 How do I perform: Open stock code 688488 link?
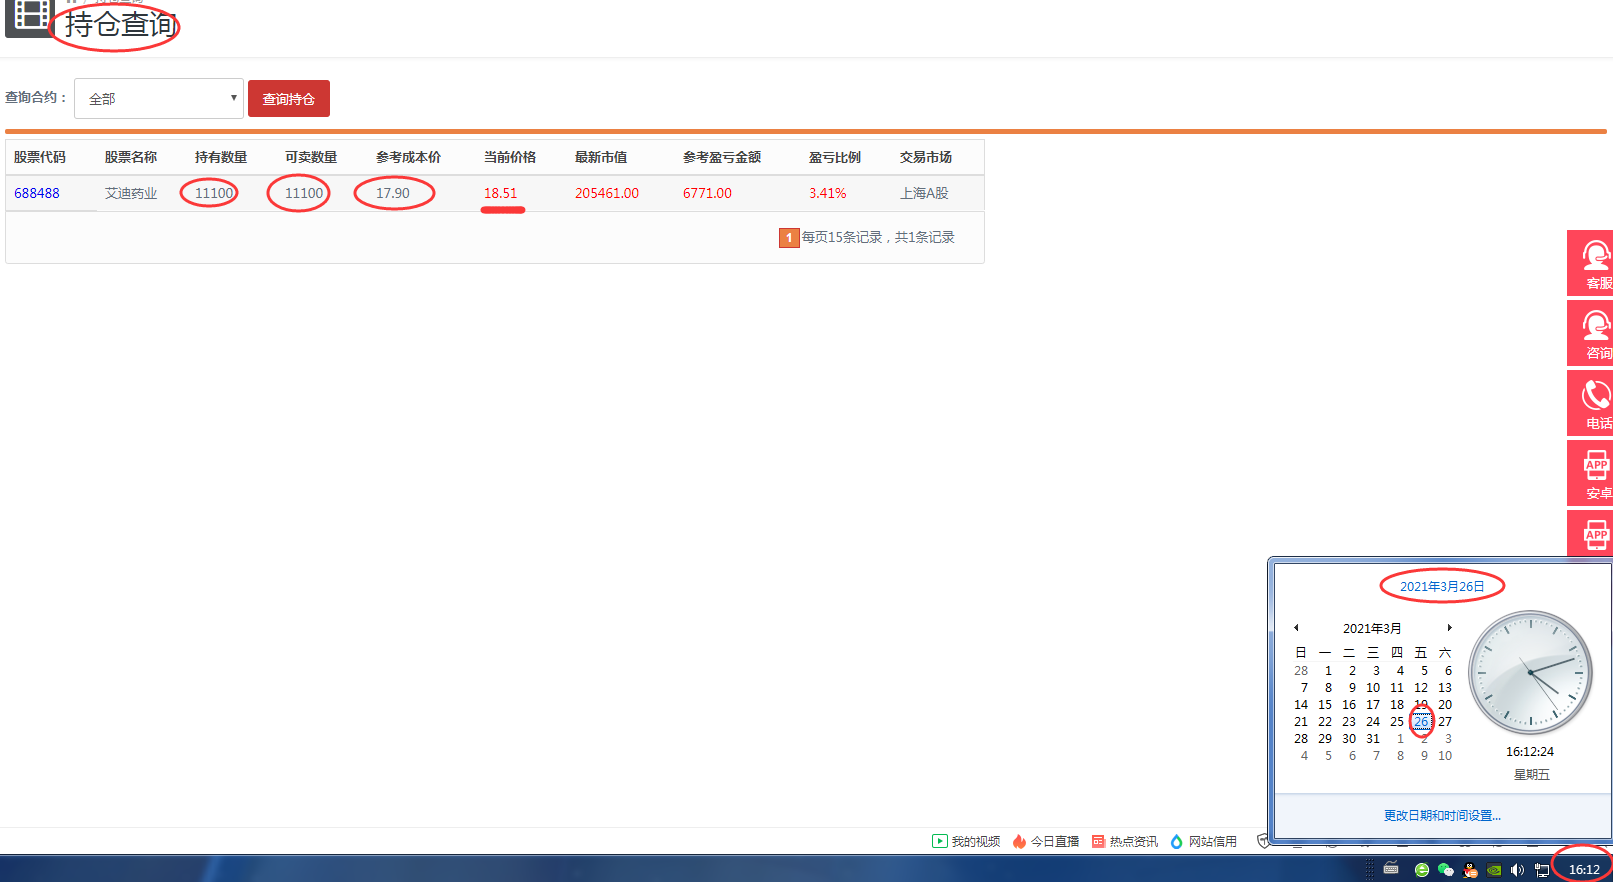(37, 193)
